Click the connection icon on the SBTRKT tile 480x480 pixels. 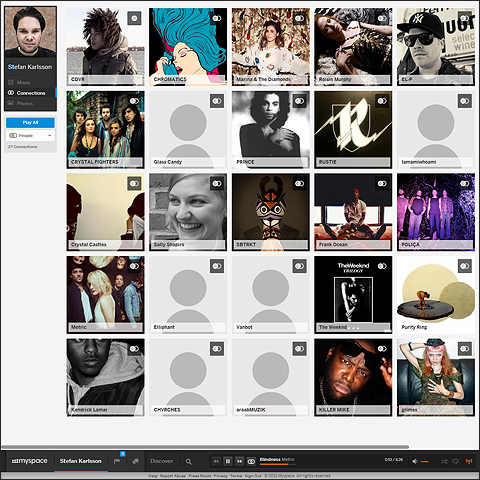[x=300, y=183]
